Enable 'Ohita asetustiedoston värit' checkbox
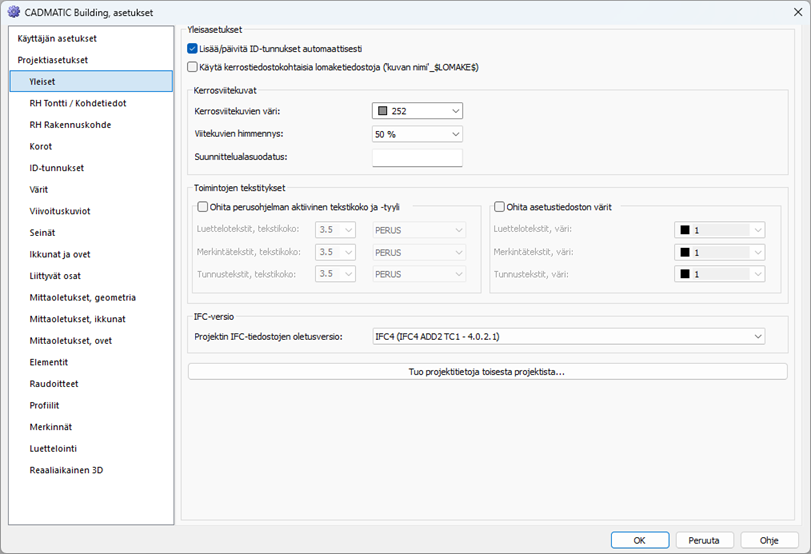 [x=500, y=207]
